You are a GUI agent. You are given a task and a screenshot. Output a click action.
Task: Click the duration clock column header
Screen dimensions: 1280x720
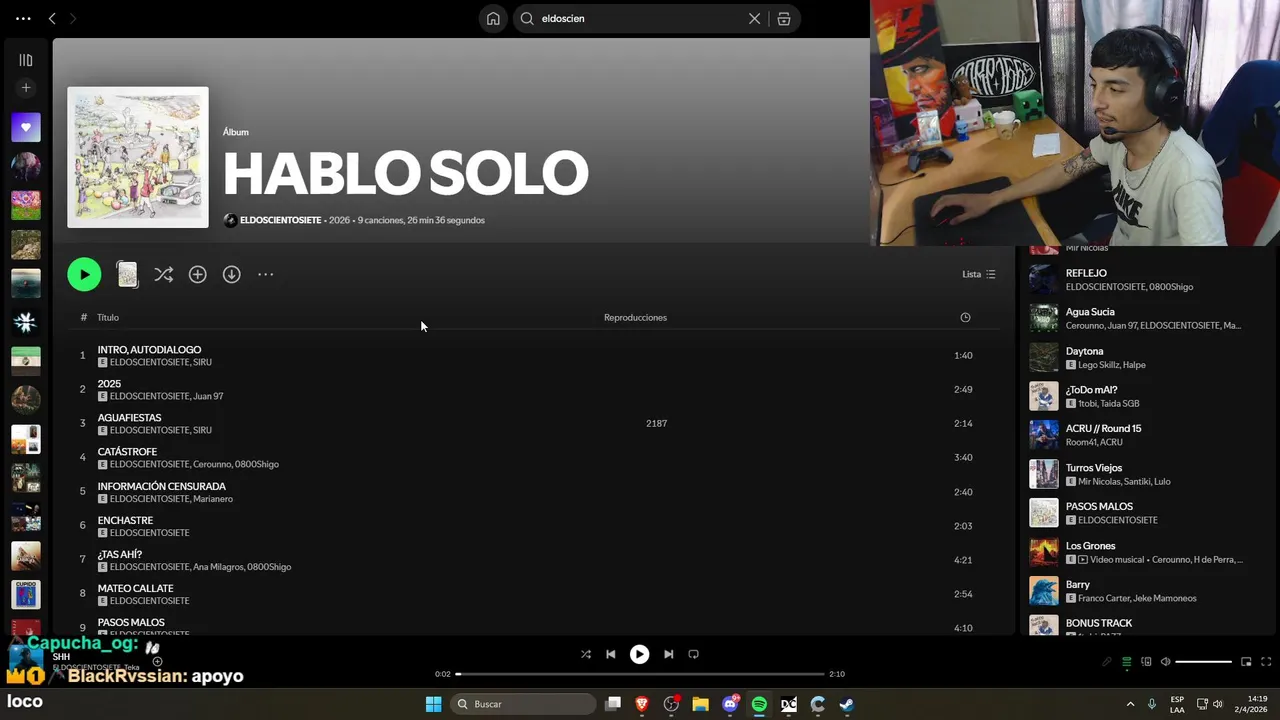pyautogui.click(x=965, y=317)
